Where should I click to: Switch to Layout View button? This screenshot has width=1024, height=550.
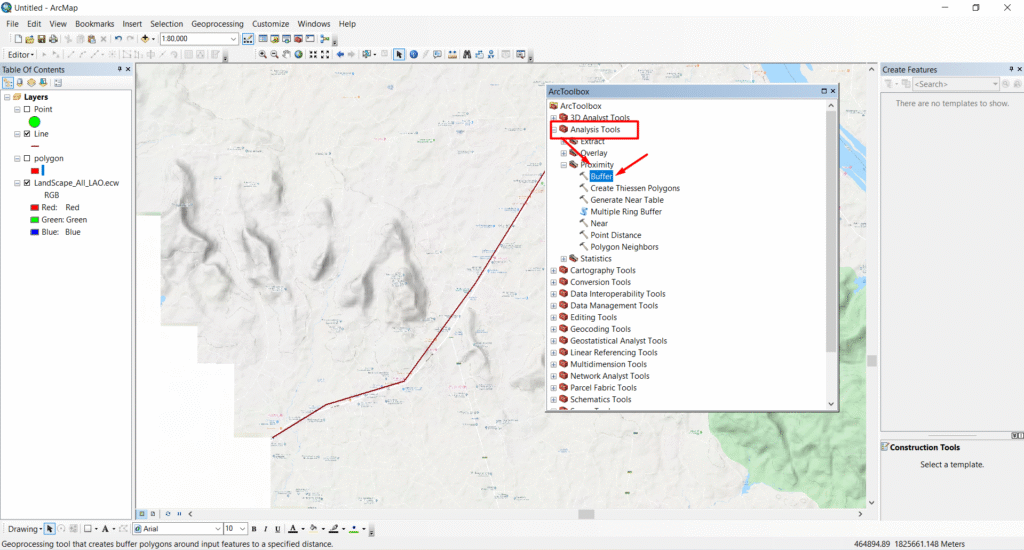point(153,514)
